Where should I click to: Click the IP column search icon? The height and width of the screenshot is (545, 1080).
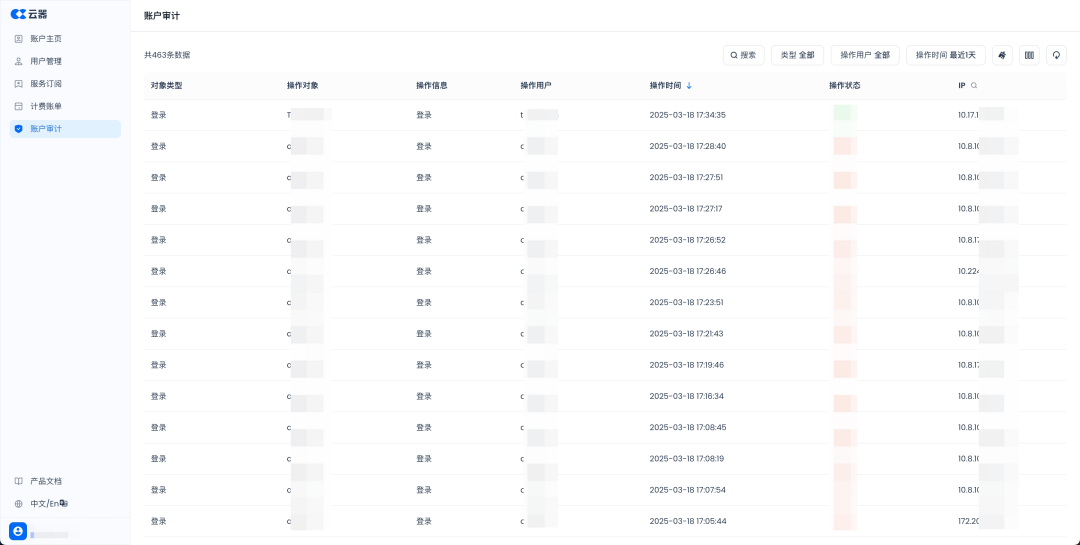click(x=974, y=86)
